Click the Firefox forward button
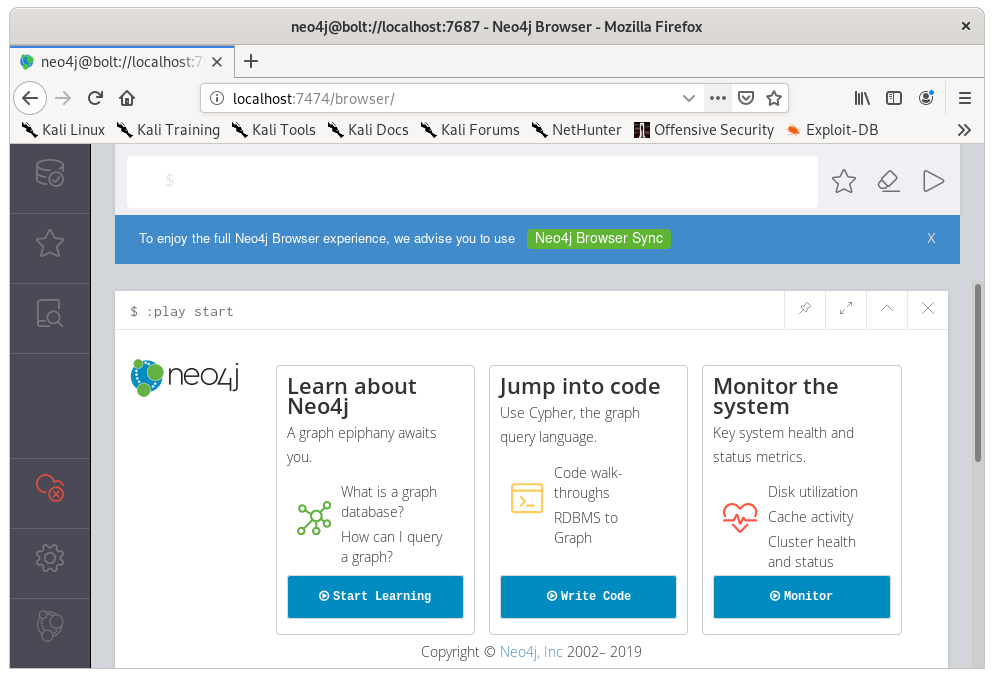 (x=63, y=98)
